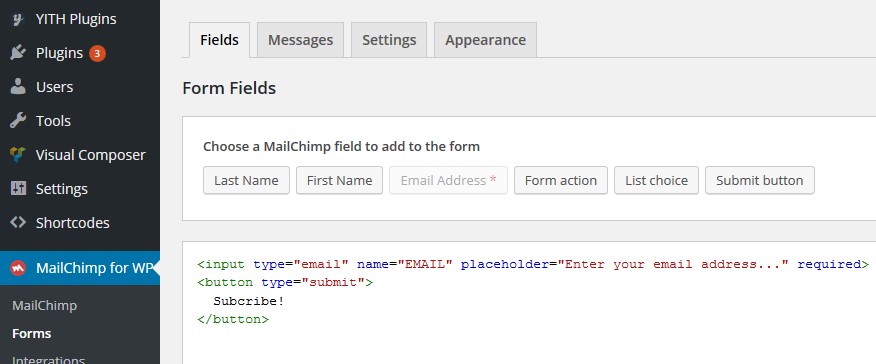The image size is (876, 364).
Task: Go to the Appearance tab
Action: coord(485,40)
